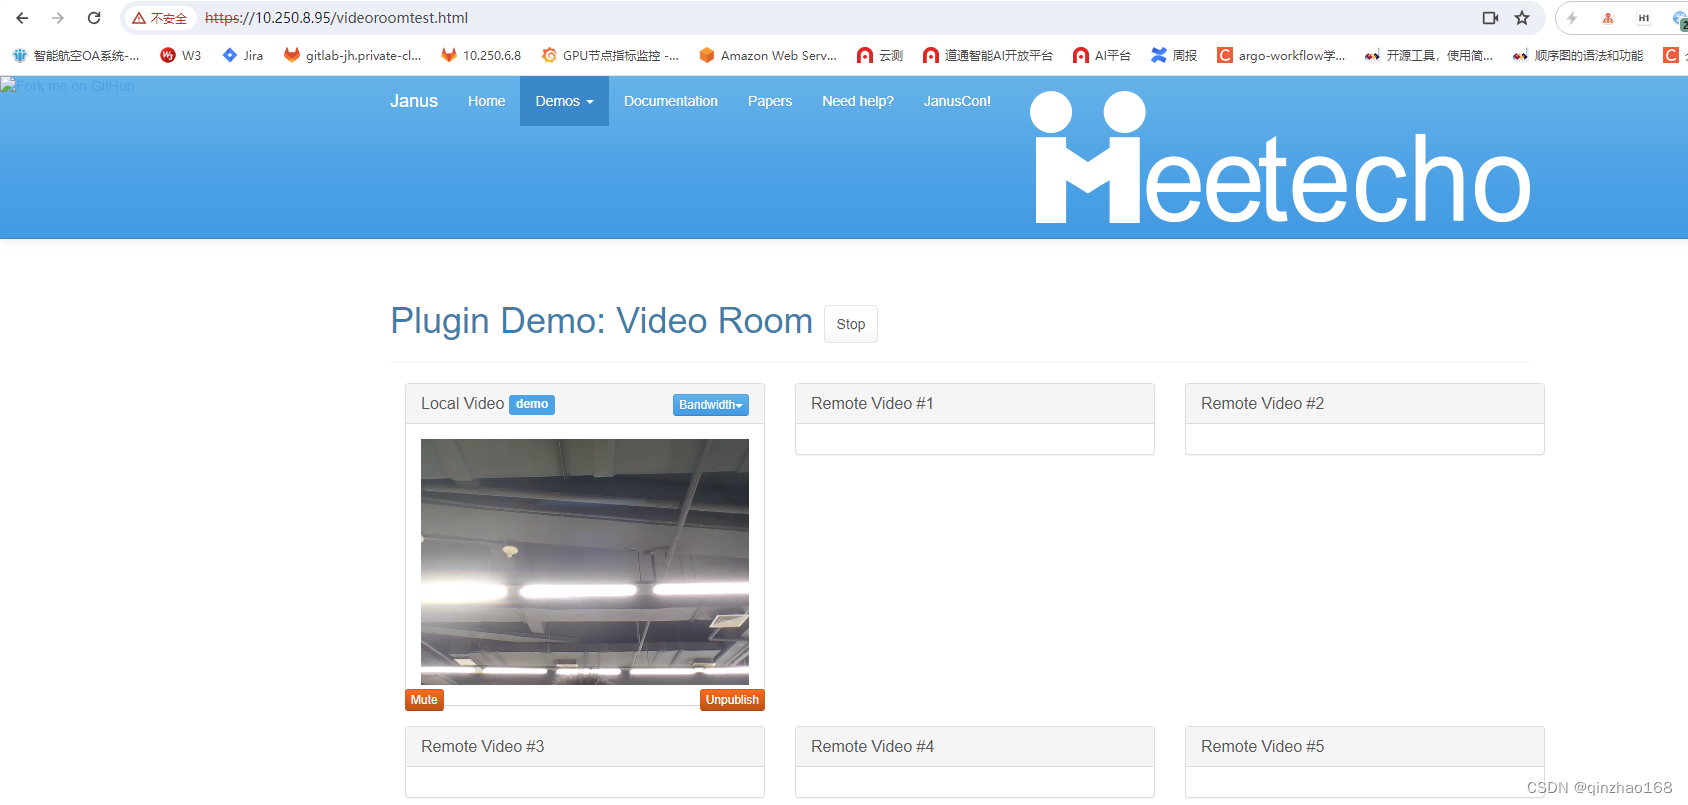Click the demo username badge

[532, 404]
